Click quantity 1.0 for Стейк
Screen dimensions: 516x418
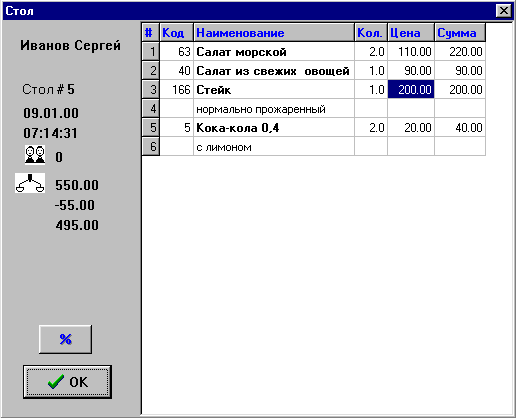point(371,90)
